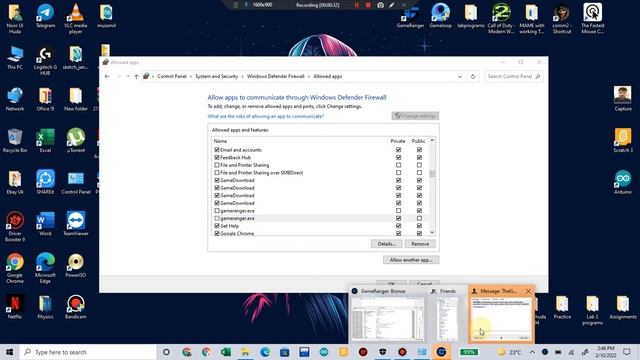Image resolution: width=640 pixels, height=360 pixels.
Task: Go to Control Panel breadcrumb
Action: coord(172,76)
